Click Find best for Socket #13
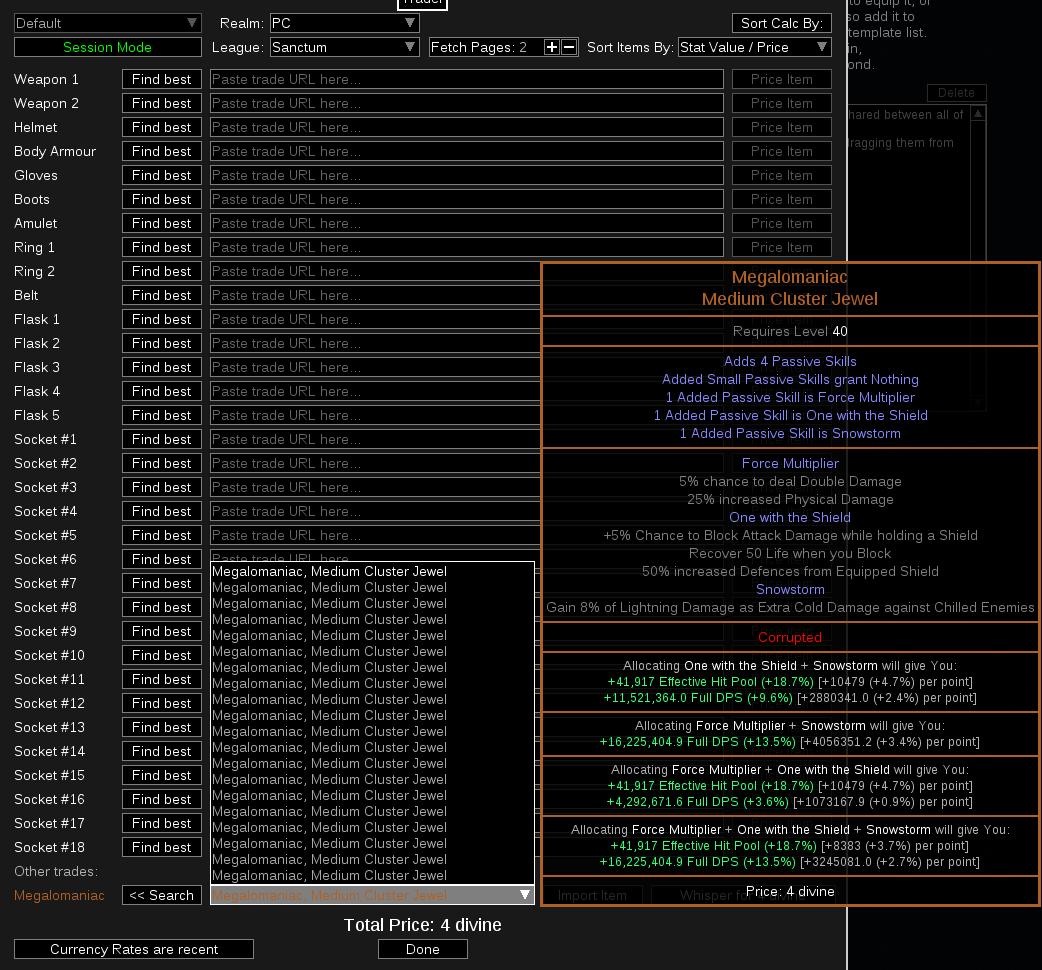This screenshot has height=970, width=1042. [161, 727]
